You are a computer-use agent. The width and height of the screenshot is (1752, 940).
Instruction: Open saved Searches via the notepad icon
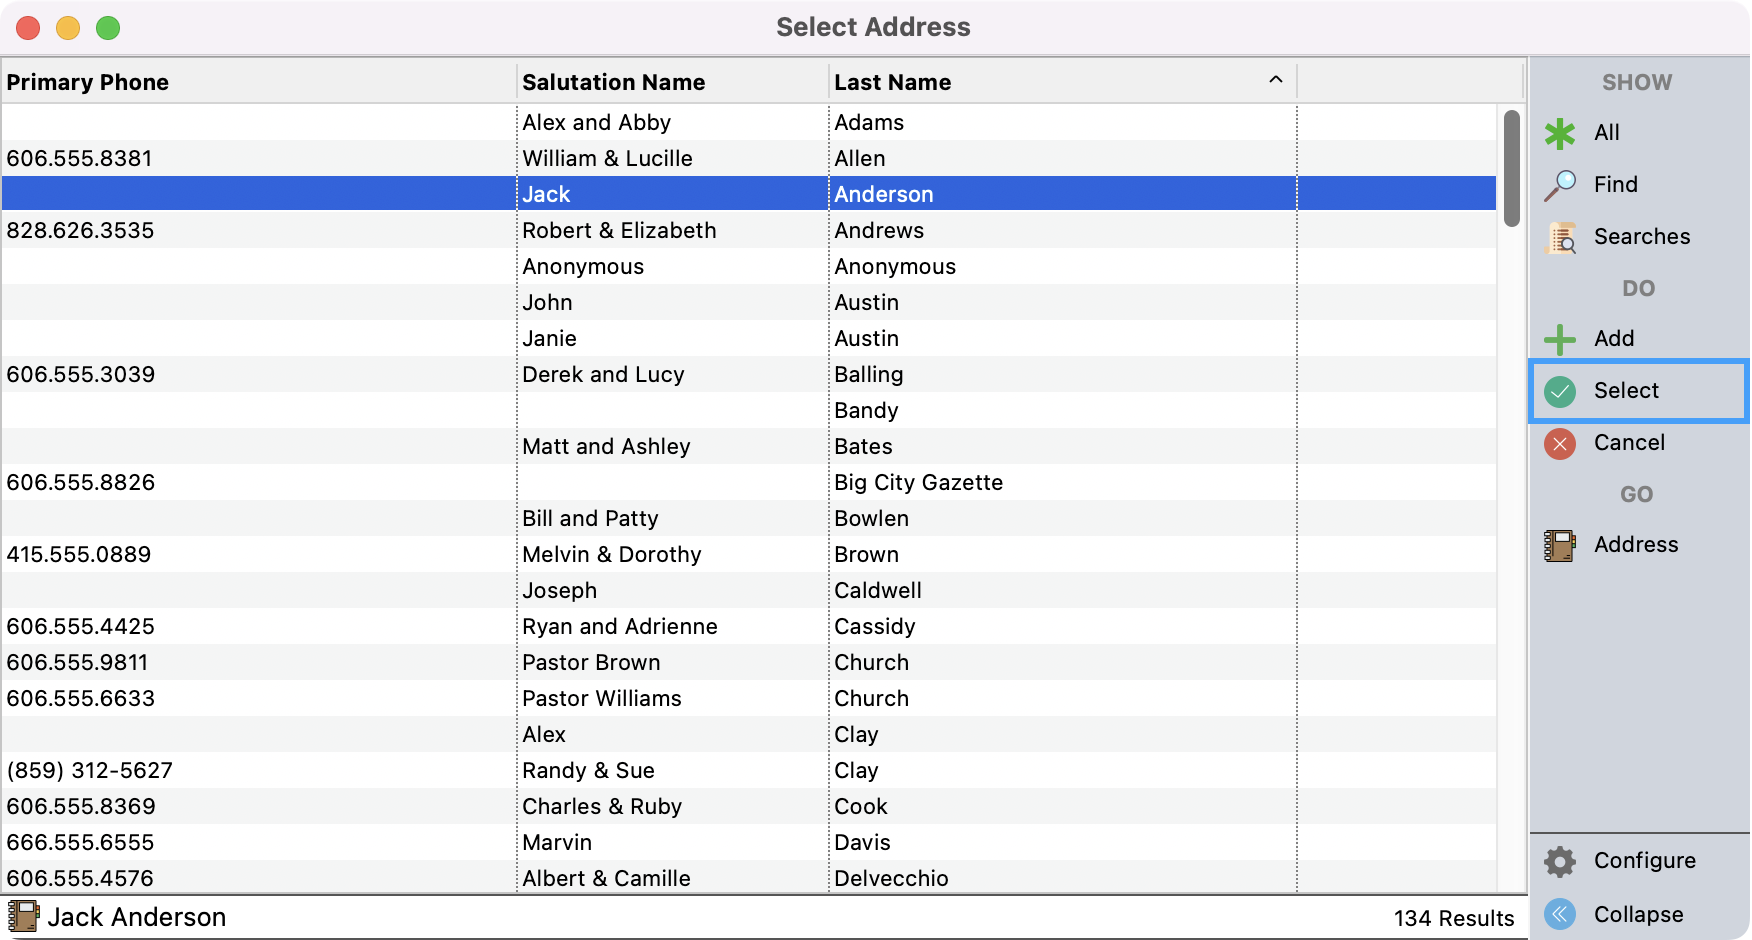1560,237
